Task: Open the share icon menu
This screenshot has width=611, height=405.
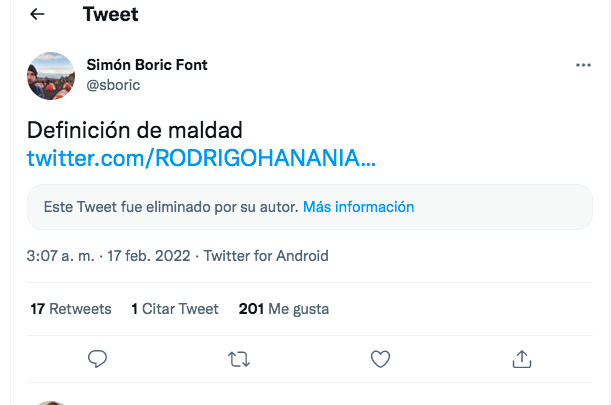Action: tap(521, 358)
